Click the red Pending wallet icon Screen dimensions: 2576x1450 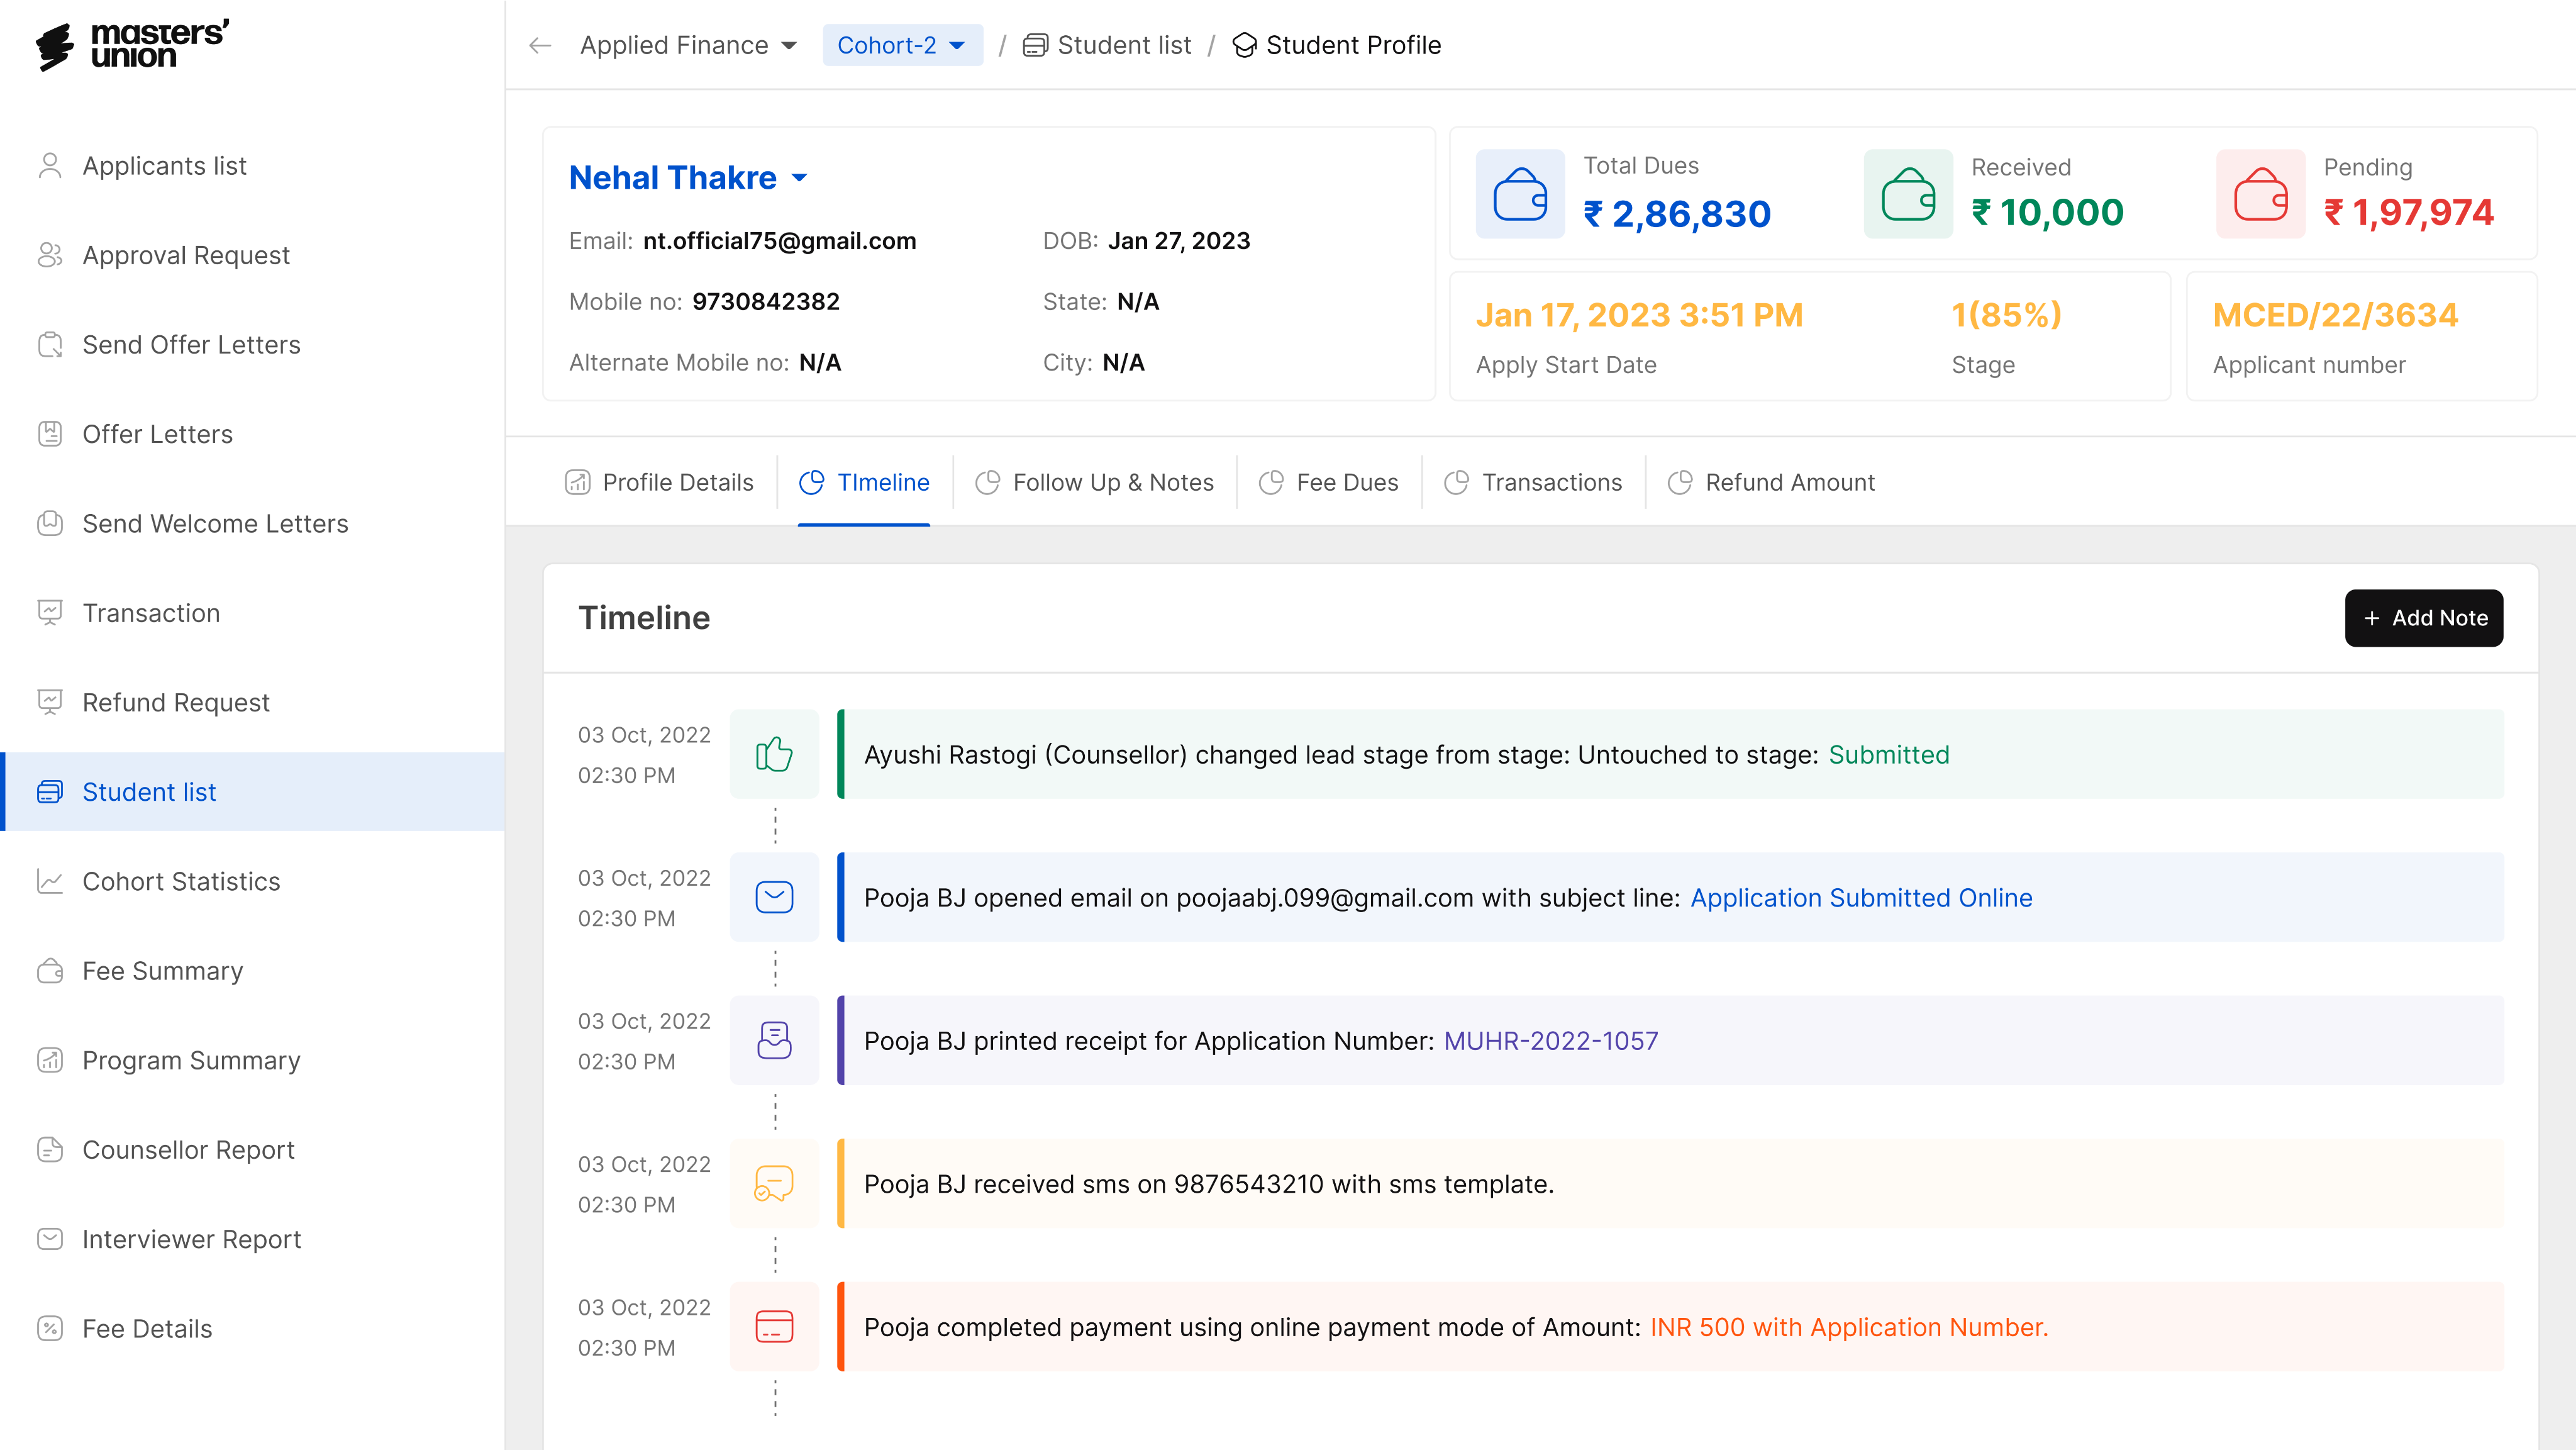[2260, 194]
